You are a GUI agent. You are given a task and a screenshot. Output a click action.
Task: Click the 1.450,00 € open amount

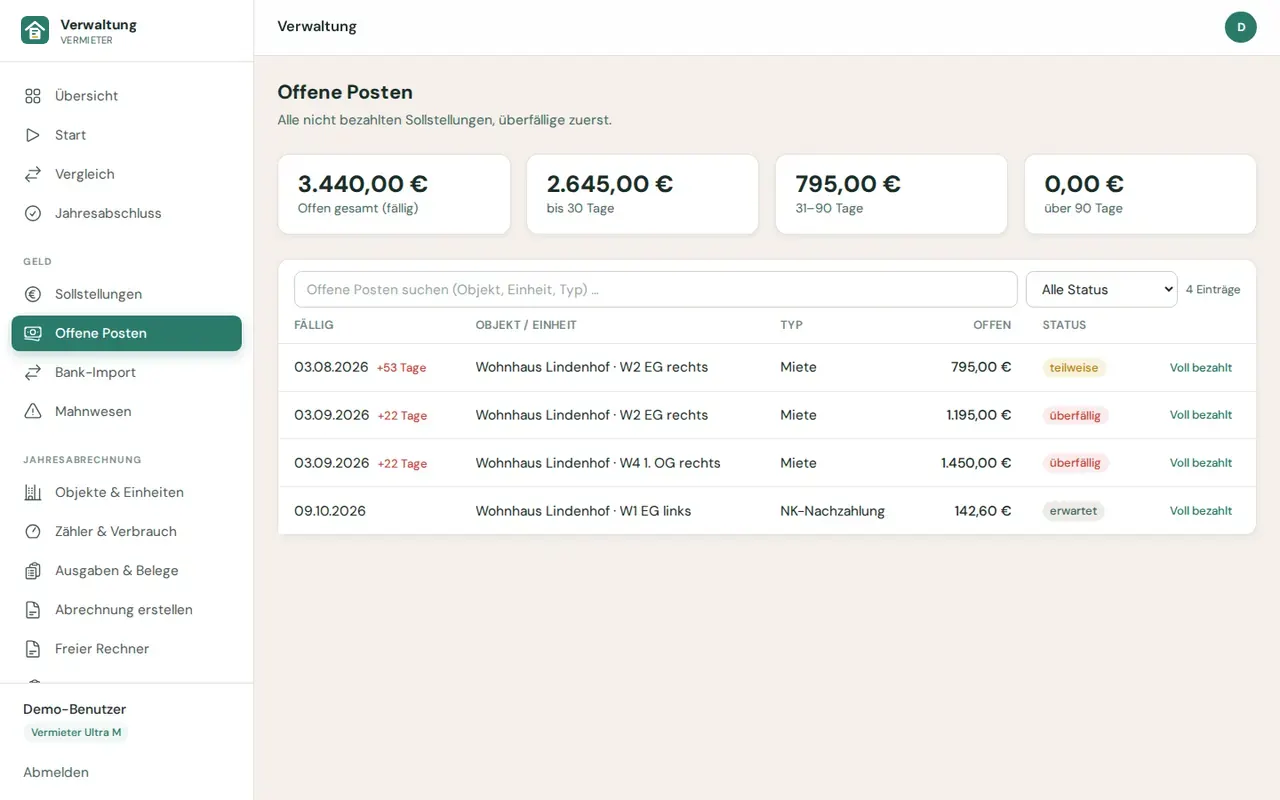point(976,463)
